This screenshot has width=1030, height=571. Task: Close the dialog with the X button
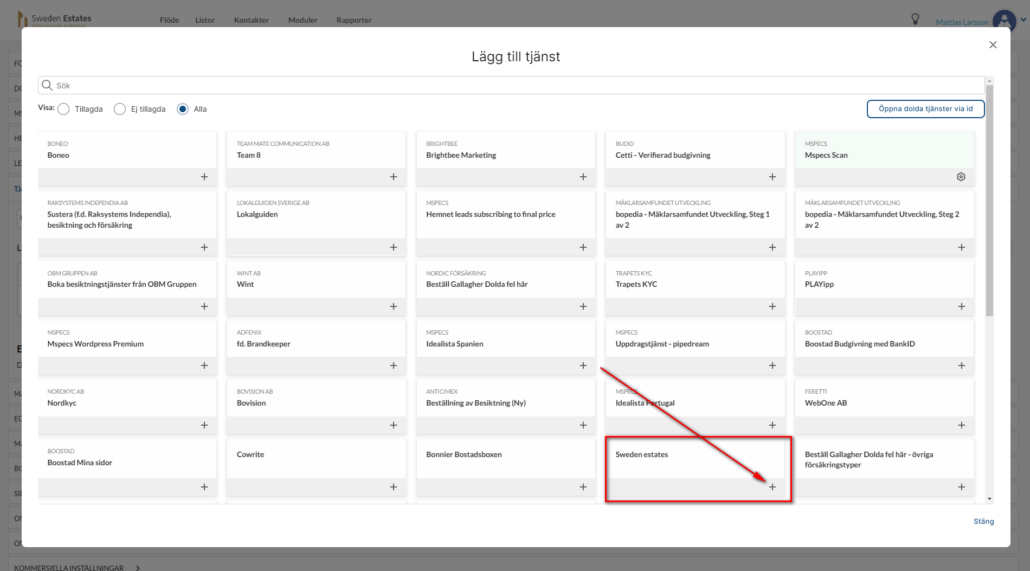click(992, 45)
